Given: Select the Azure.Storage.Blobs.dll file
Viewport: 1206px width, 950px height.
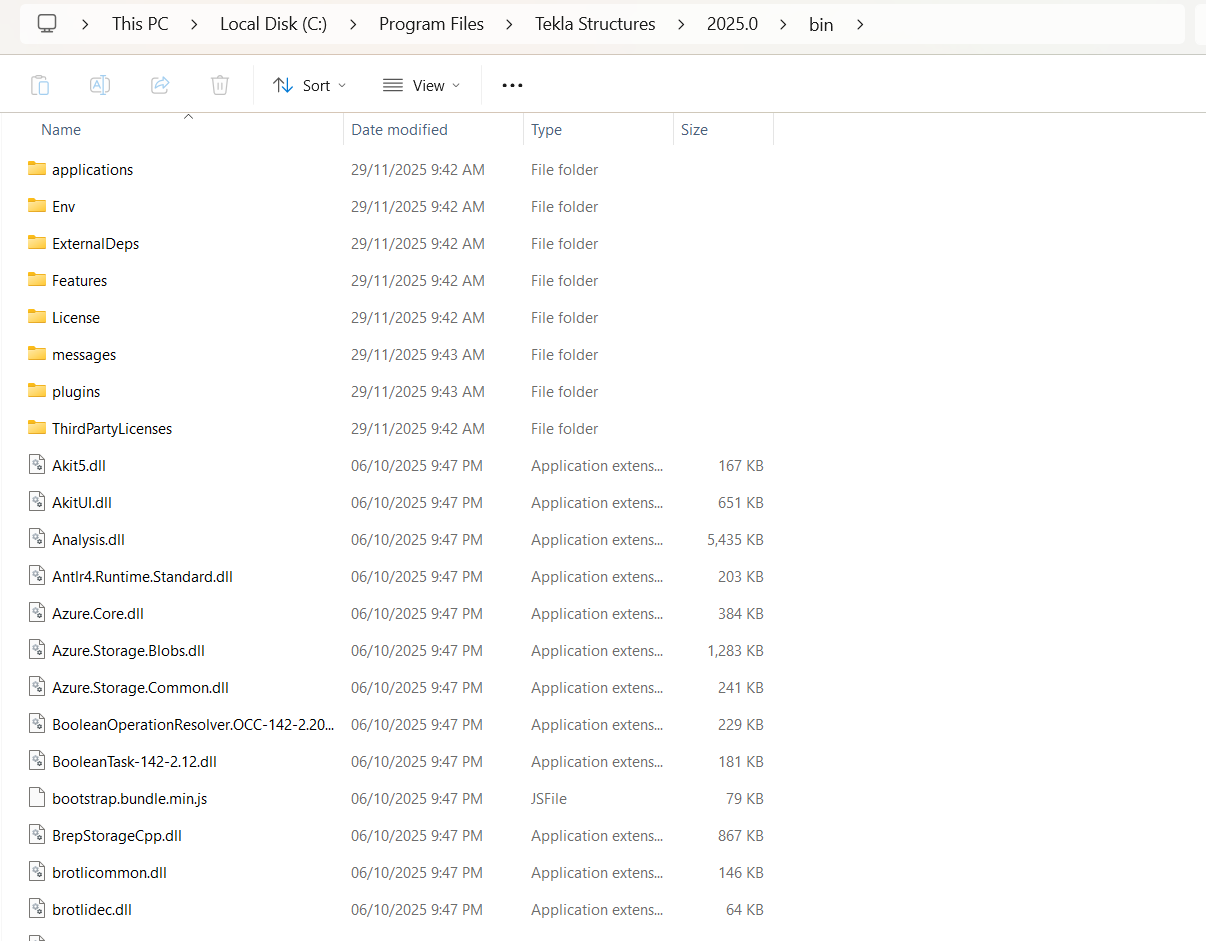Looking at the screenshot, I should click(x=128, y=650).
